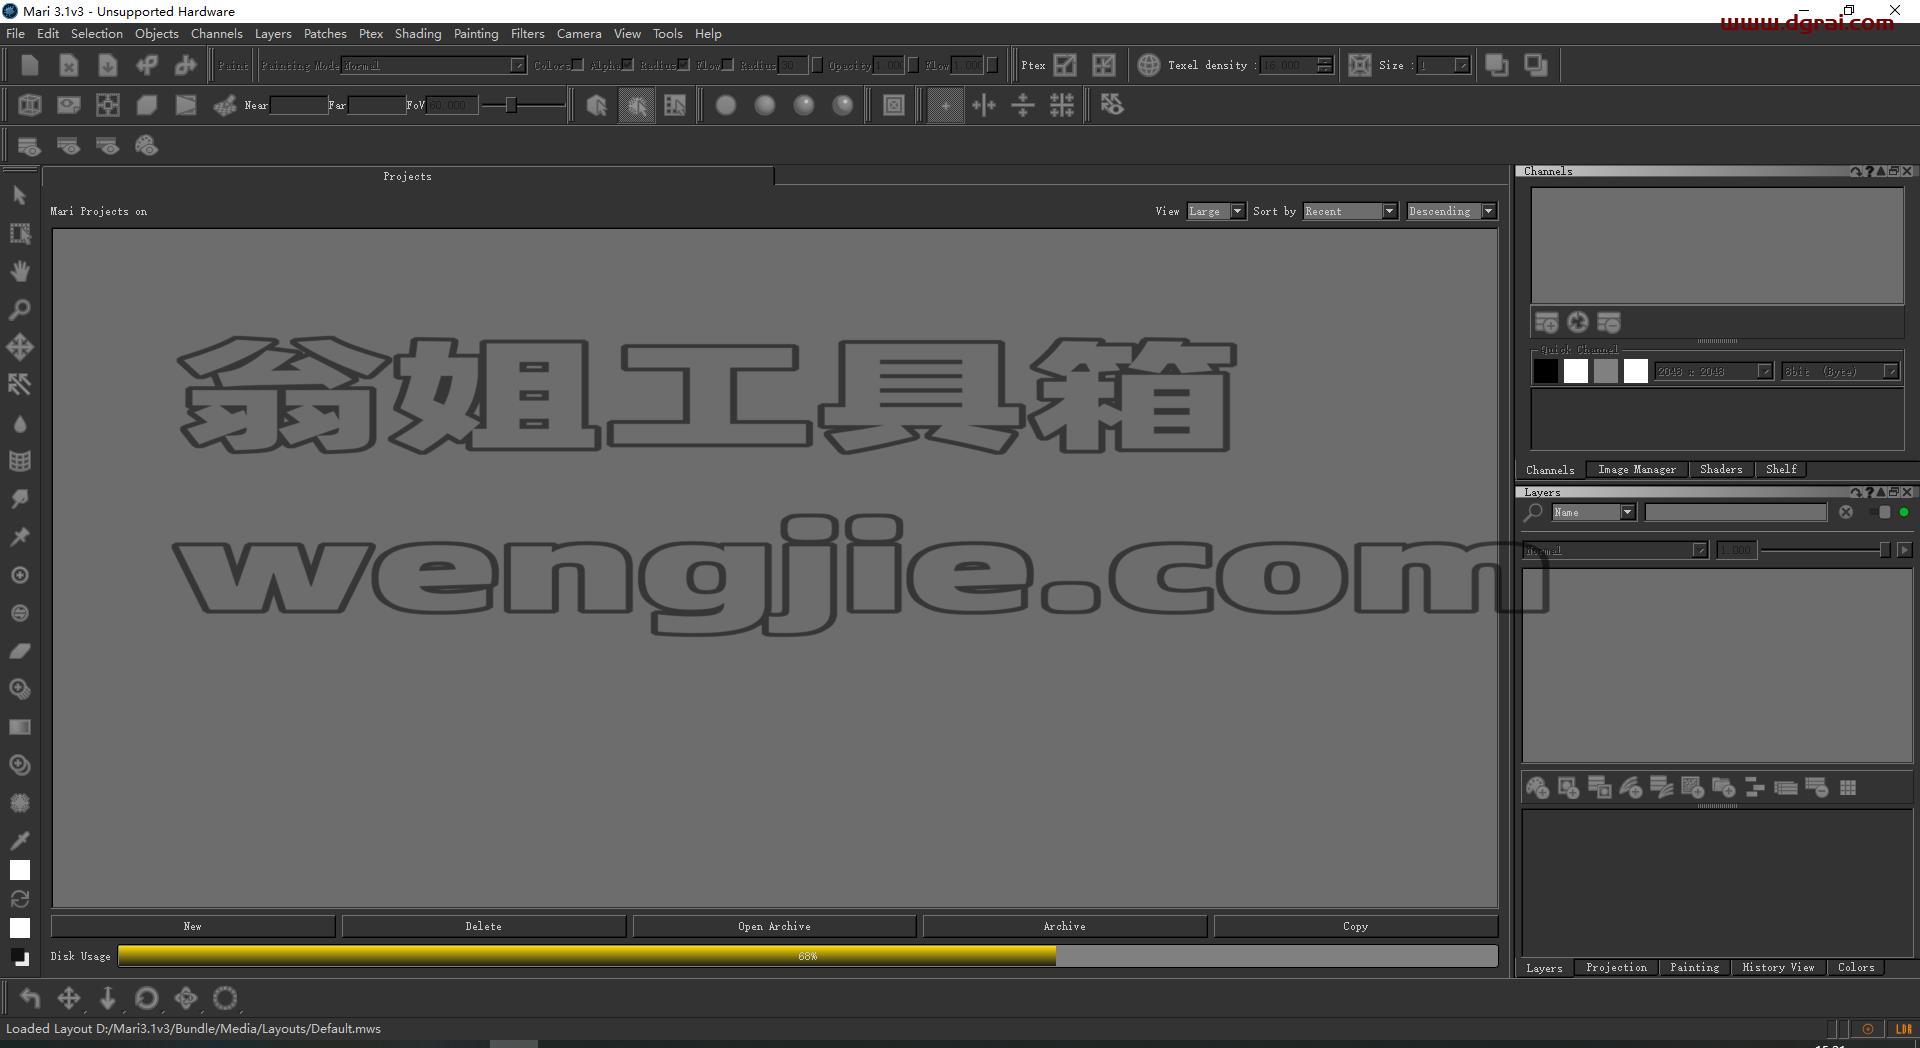Swap foreground and background colors icon
The width and height of the screenshot is (1920, 1048).
point(19,899)
